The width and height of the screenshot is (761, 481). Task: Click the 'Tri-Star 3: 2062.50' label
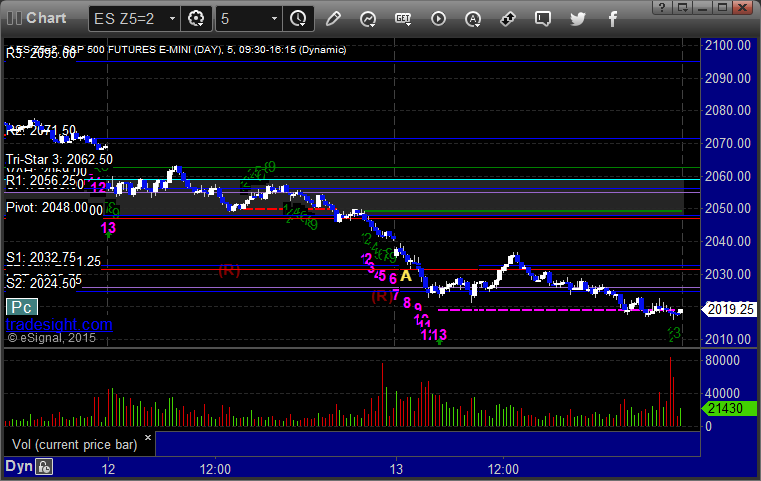[x=59, y=159]
